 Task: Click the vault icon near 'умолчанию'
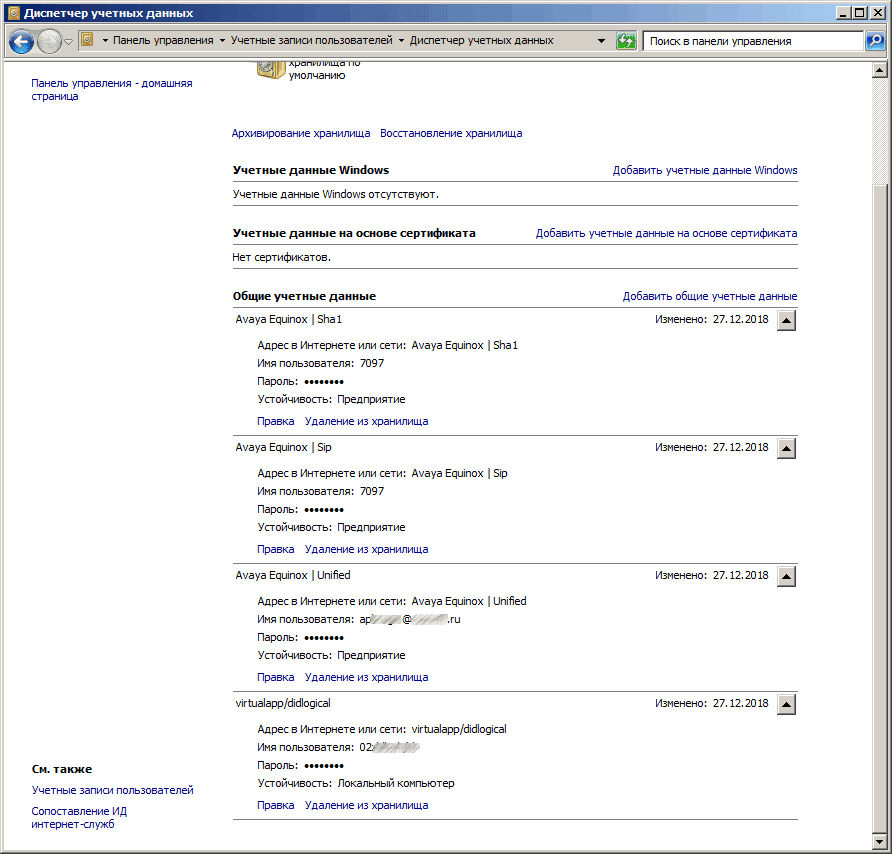pos(271,69)
